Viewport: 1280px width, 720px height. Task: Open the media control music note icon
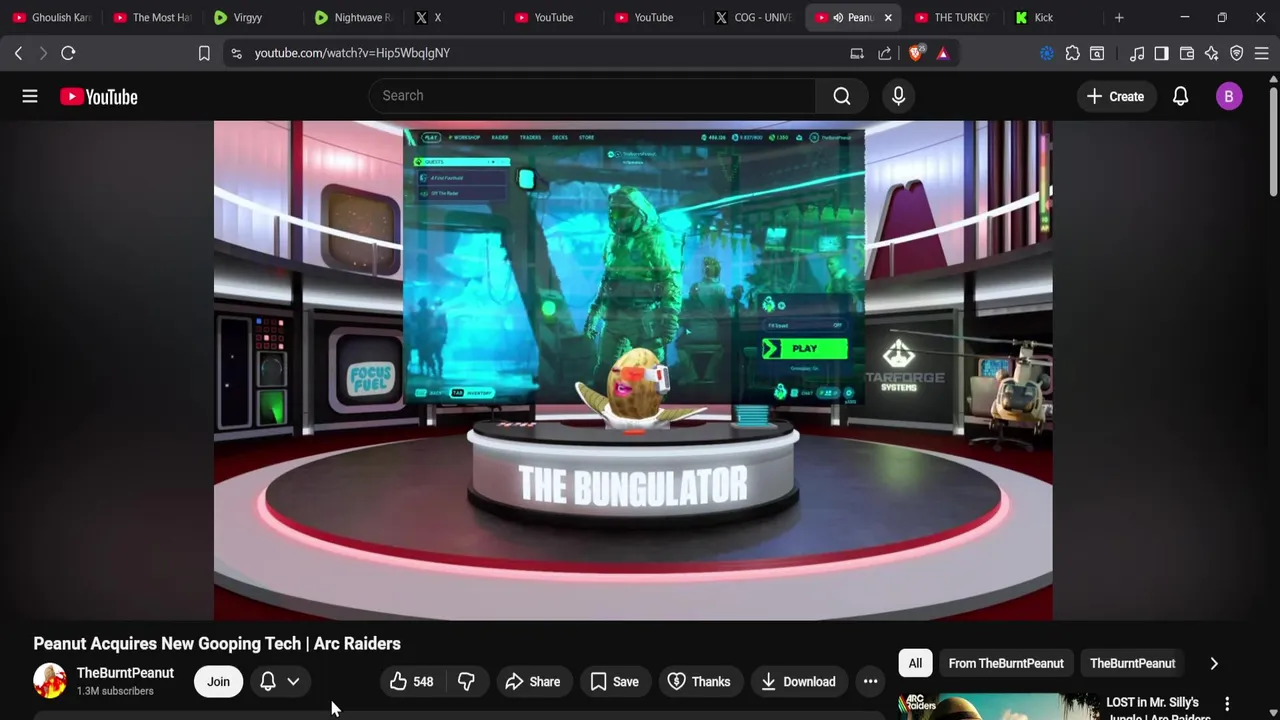click(x=1137, y=53)
